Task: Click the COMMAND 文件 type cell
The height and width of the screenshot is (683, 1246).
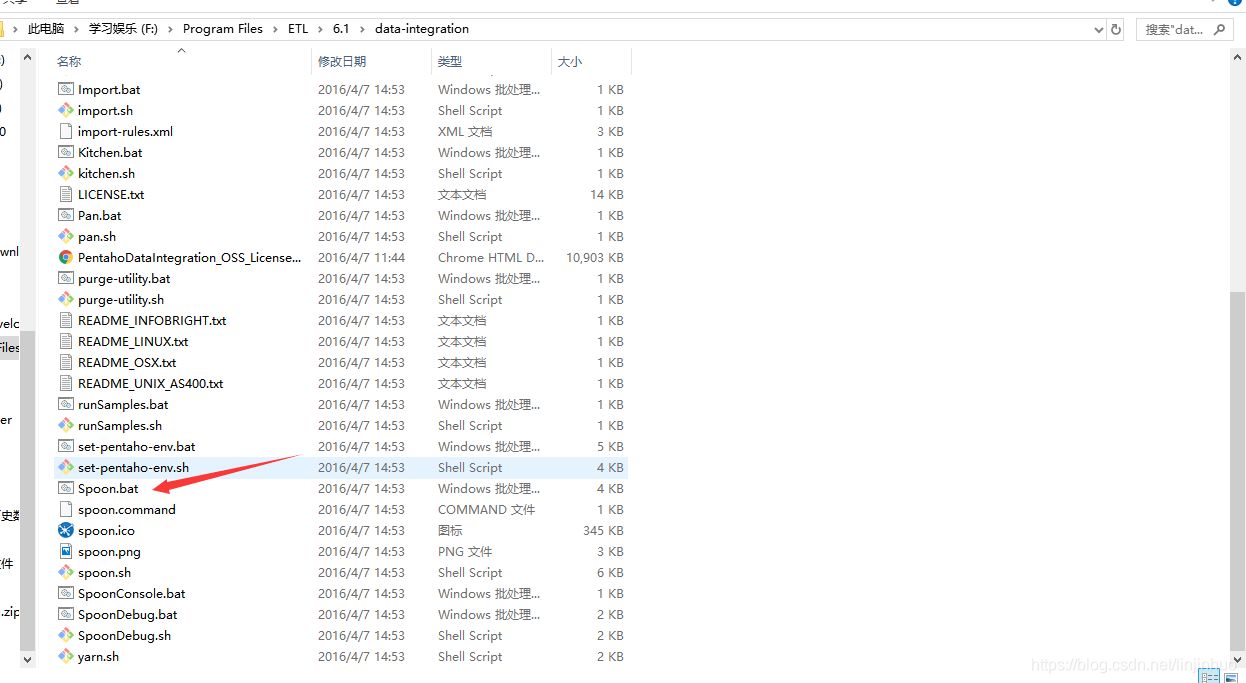Action: [487, 509]
